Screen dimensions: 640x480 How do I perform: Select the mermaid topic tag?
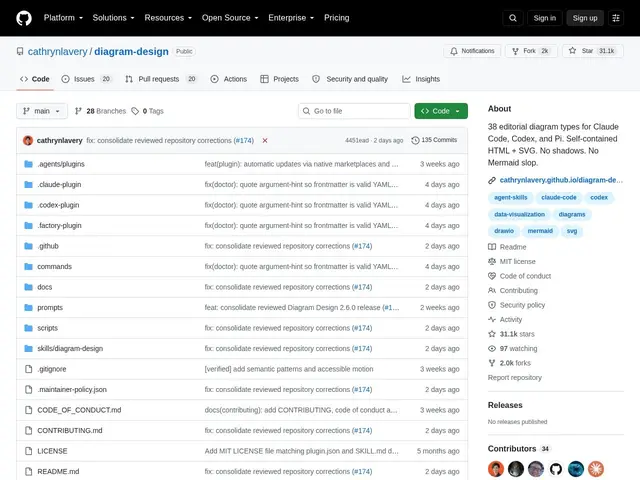click(540, 231)
